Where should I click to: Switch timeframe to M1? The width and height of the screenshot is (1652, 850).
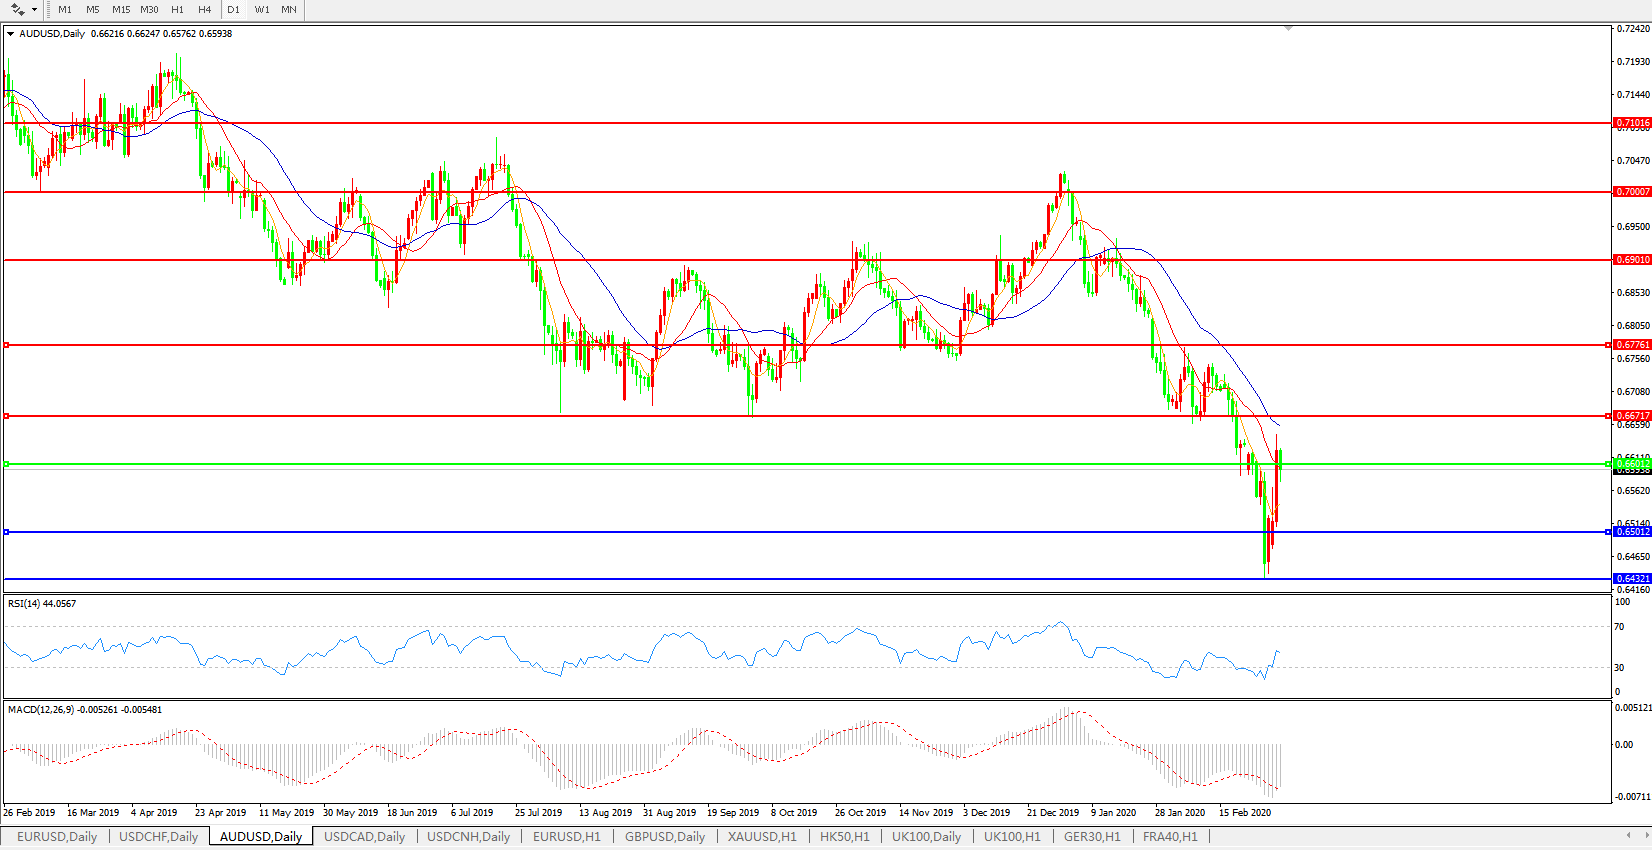pyautogui.click(x=65, y=9)
